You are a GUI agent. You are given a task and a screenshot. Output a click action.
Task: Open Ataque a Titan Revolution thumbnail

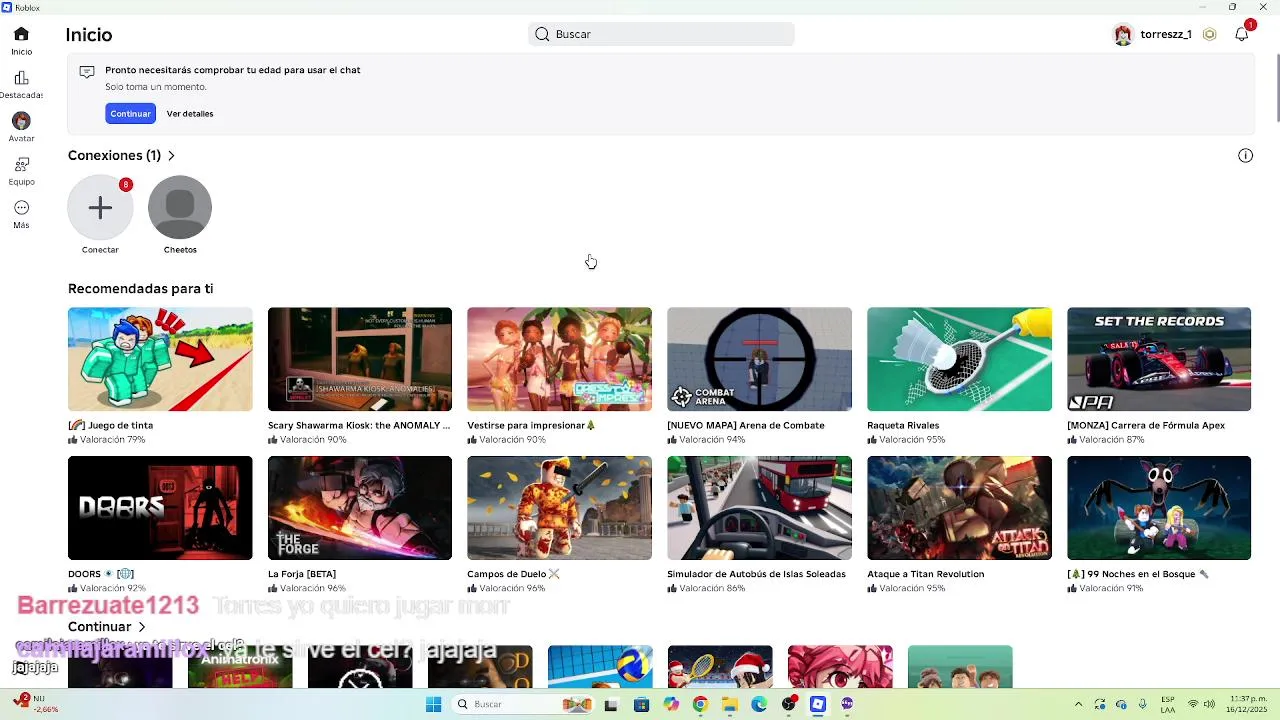[959, 508]
